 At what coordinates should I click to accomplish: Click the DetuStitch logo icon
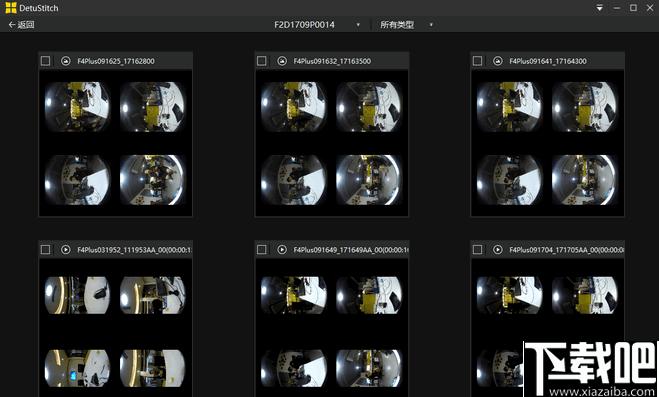coord(11,8)
